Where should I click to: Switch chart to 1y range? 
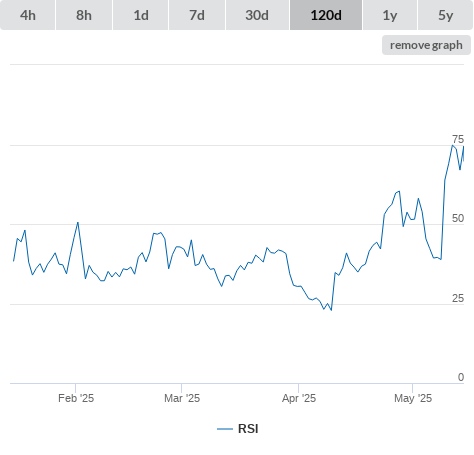(x=390, y=15)
